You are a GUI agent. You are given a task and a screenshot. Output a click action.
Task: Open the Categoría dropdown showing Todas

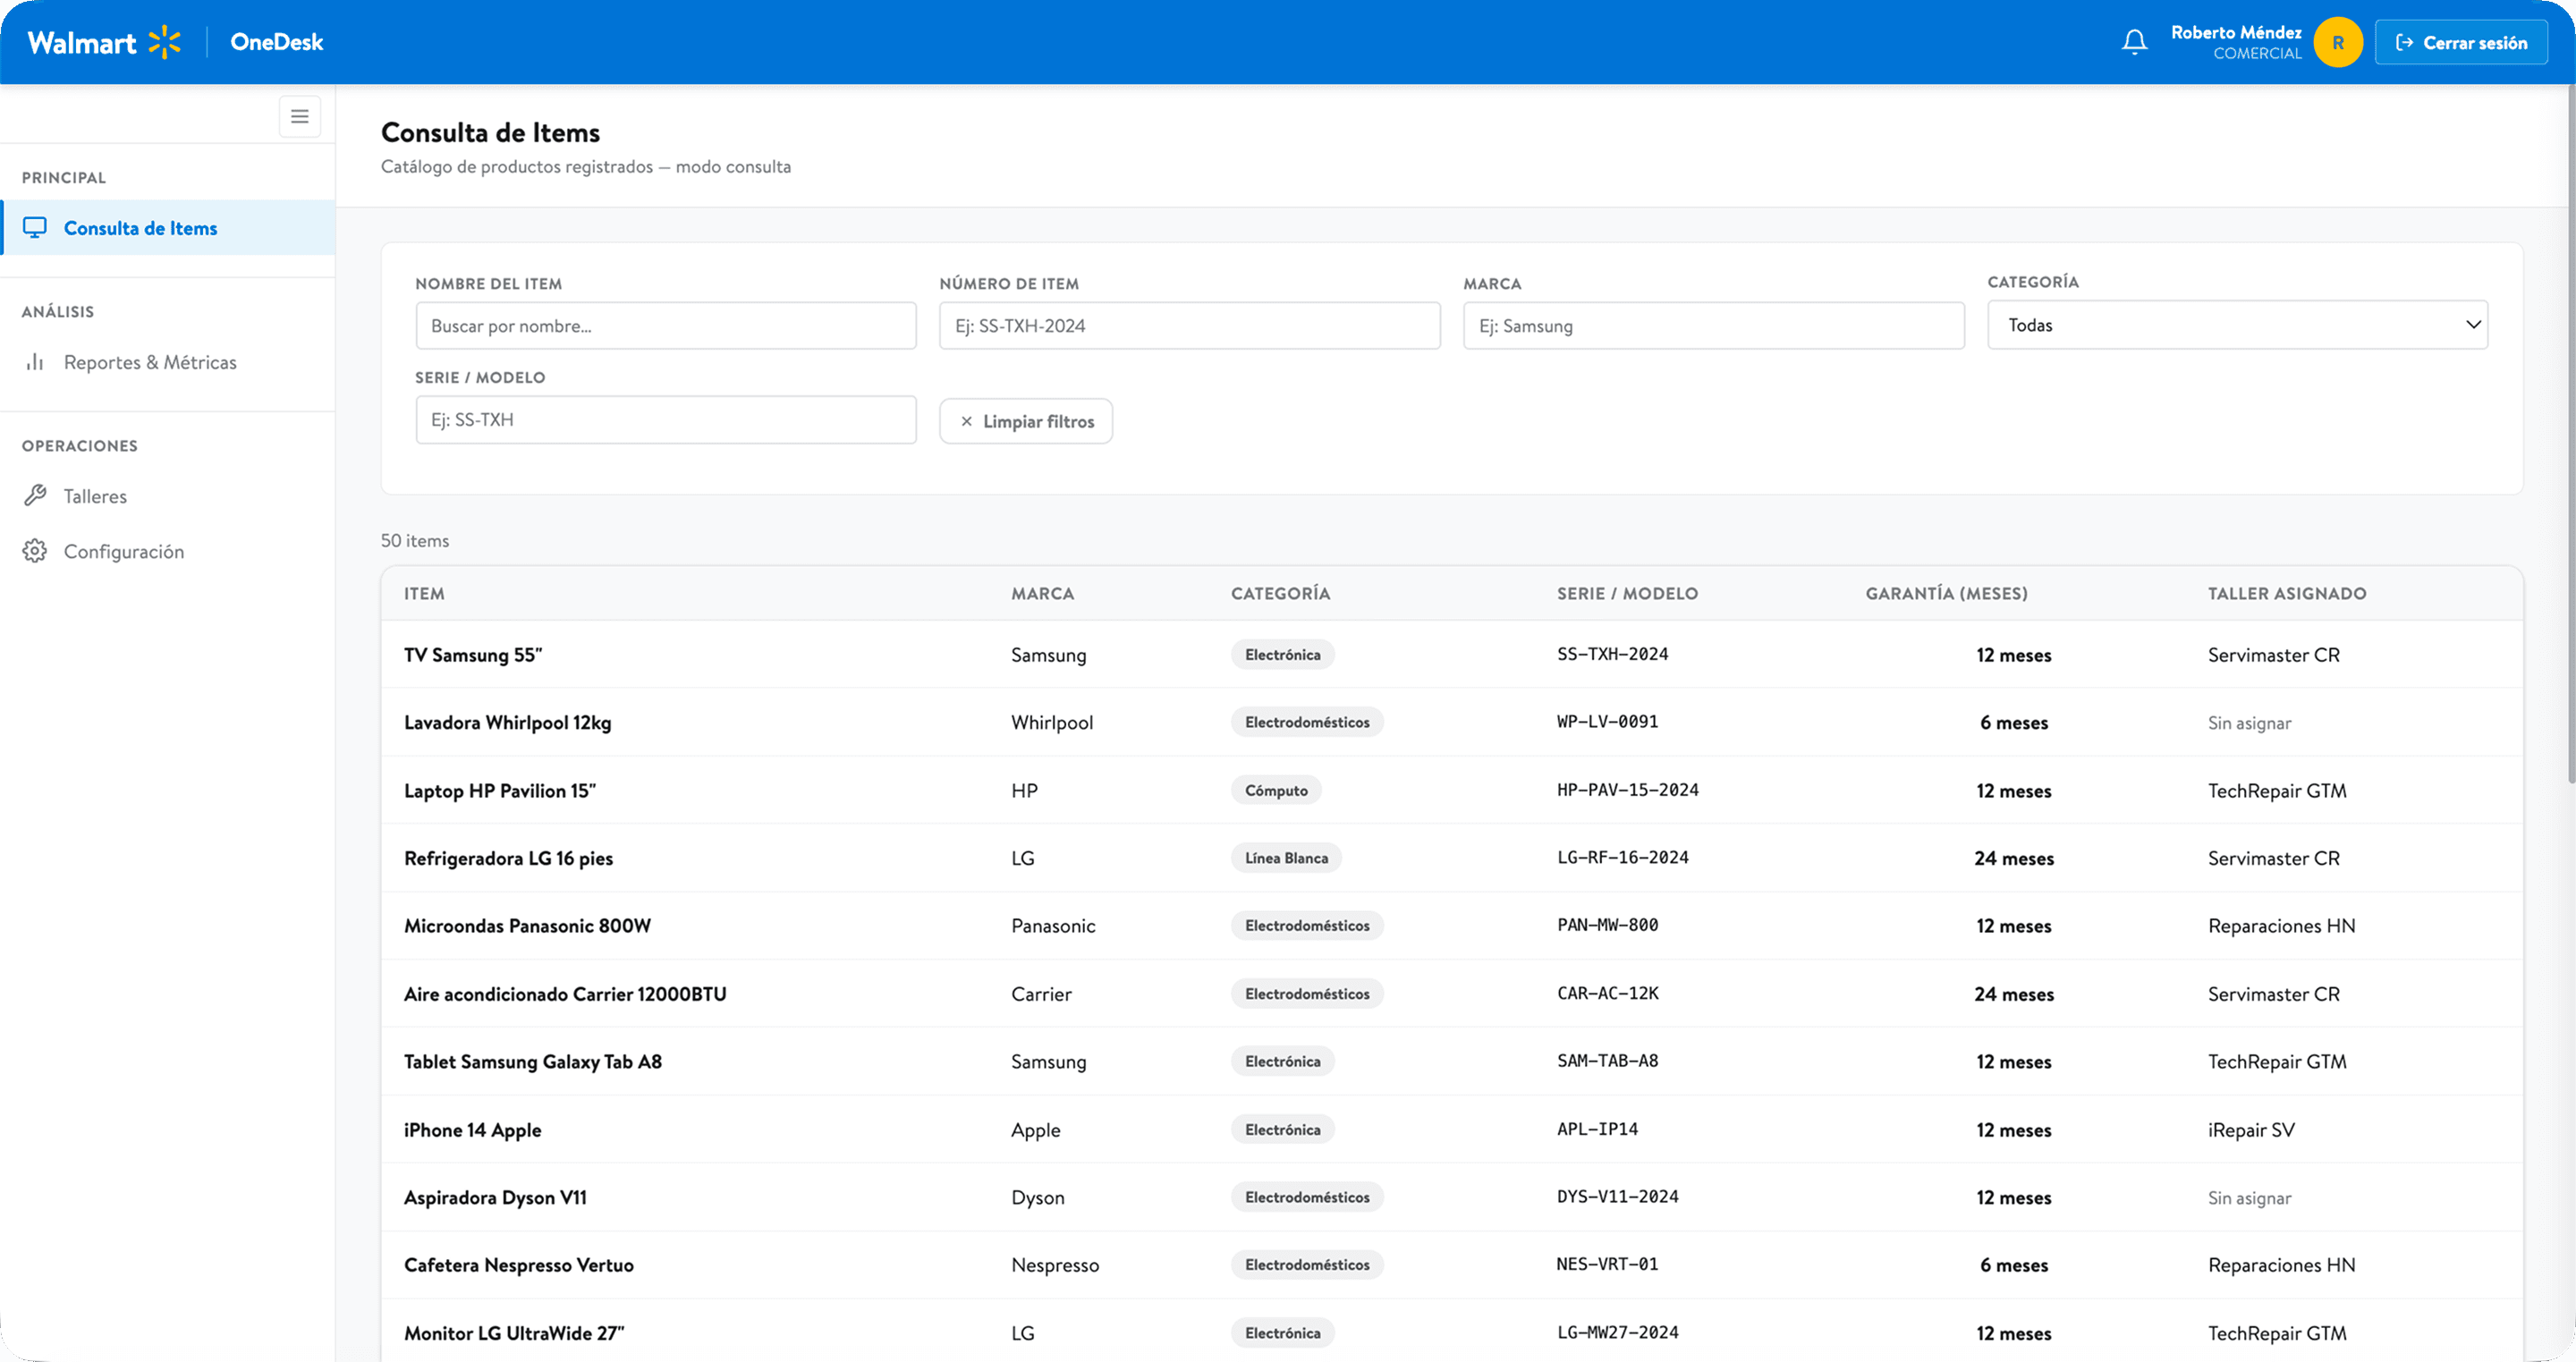(2237, 325)
